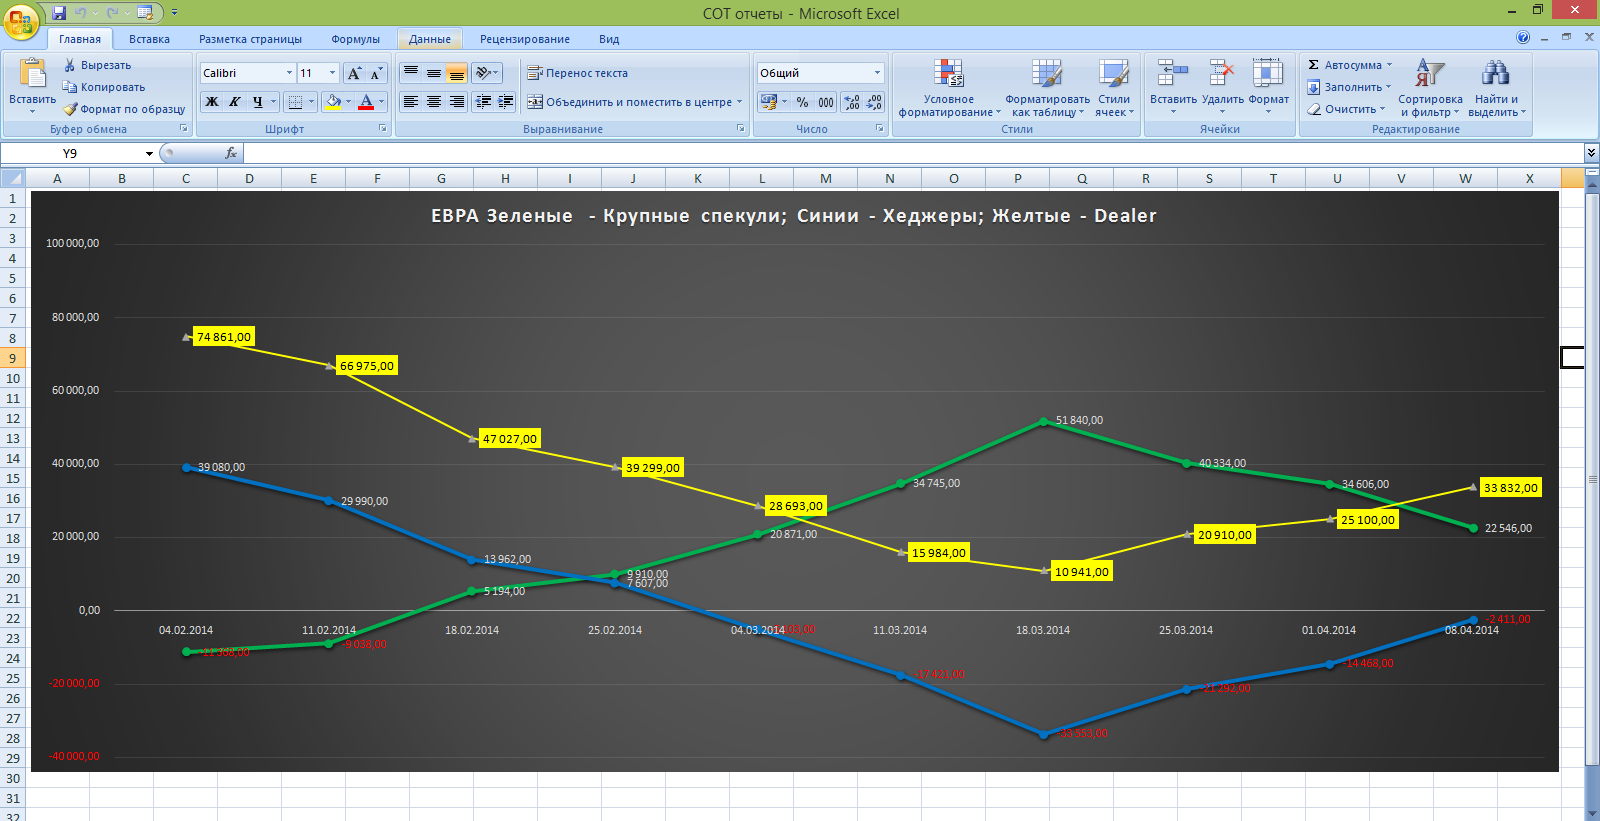Expand the formula bar

pos(1591,153)
